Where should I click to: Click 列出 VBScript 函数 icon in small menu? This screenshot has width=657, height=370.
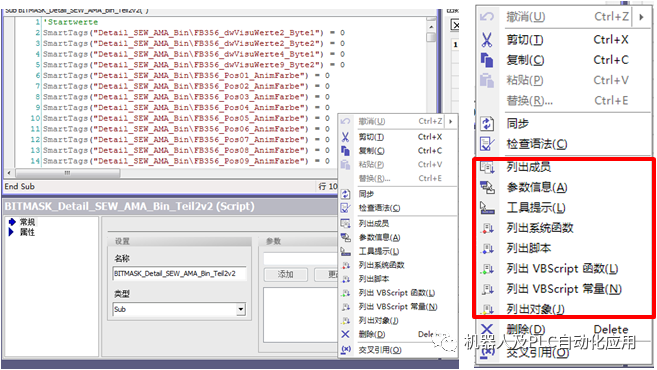point(345,293)
